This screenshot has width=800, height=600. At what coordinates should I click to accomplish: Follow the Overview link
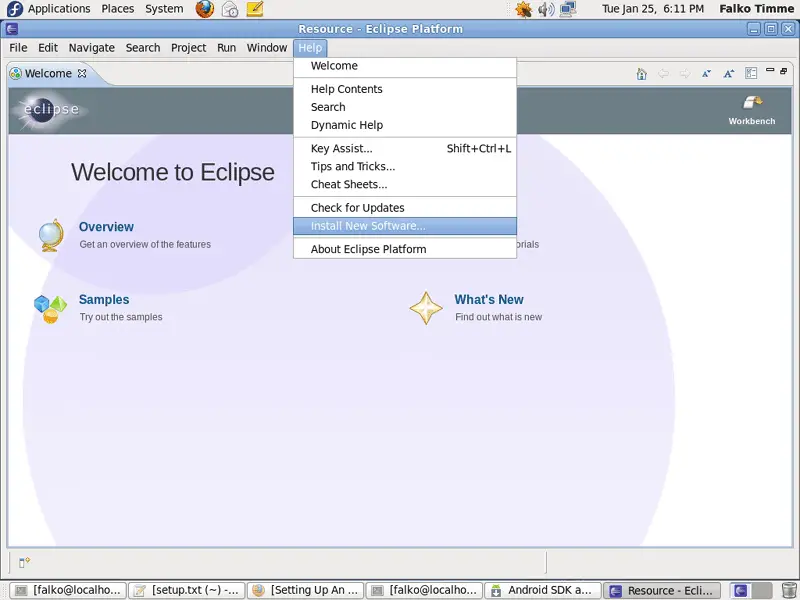click(x=106, y=227)
